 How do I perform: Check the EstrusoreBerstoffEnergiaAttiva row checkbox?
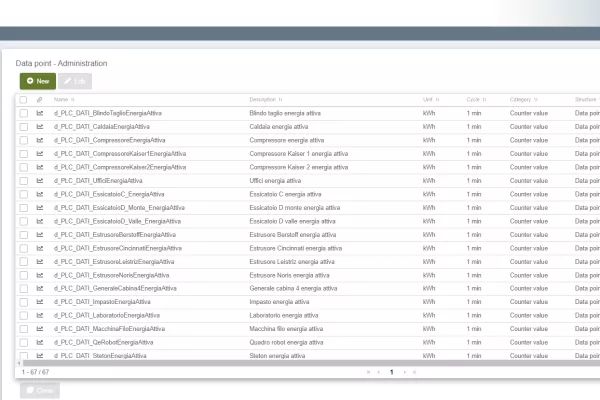[x=24, y=235]
